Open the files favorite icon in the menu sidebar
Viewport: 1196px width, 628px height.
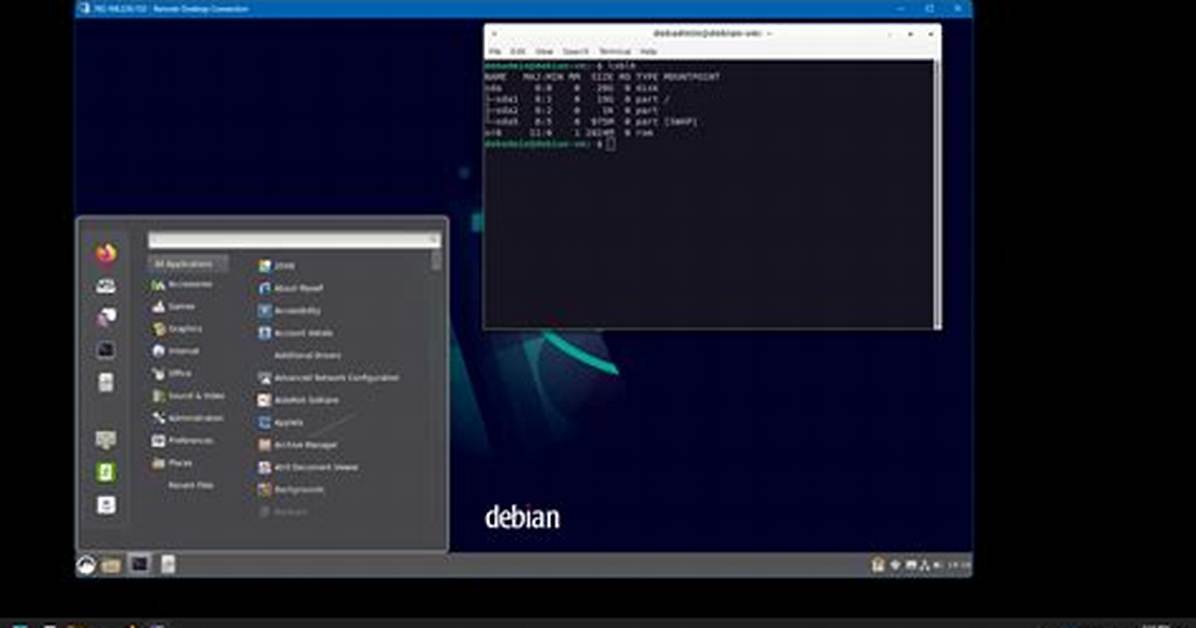pos(106,382)
